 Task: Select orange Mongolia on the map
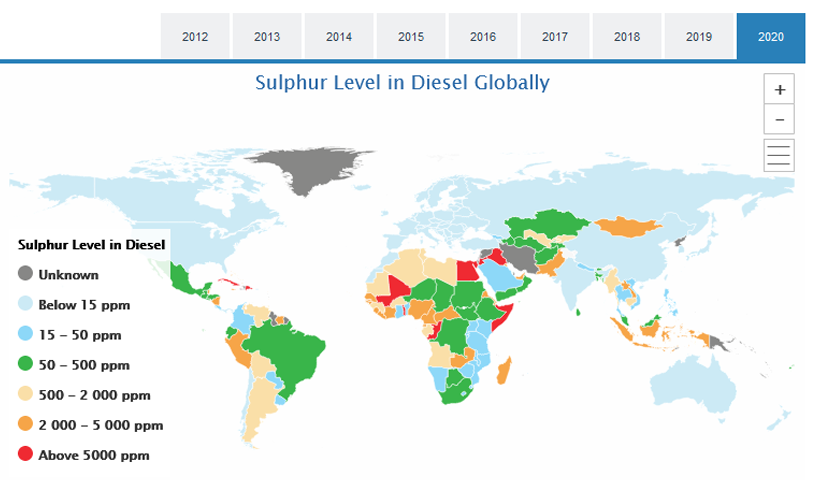click(x=628, y=226)
